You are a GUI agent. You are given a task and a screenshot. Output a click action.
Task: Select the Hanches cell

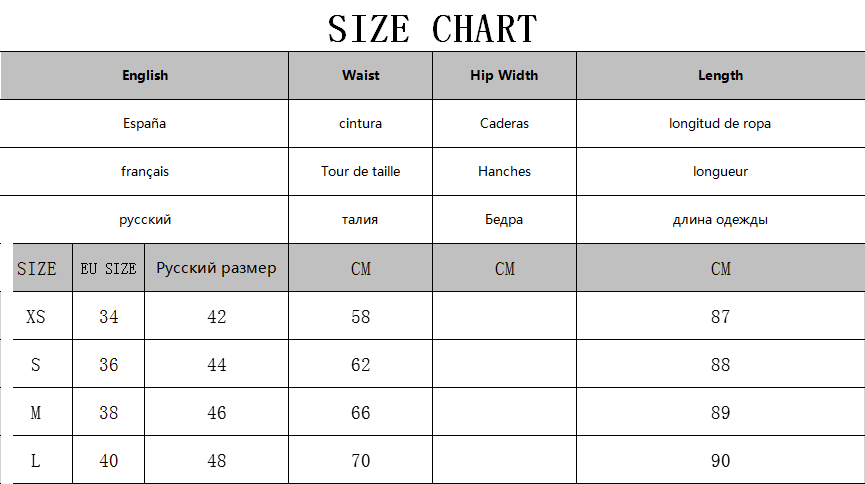(x=504, y=171)
